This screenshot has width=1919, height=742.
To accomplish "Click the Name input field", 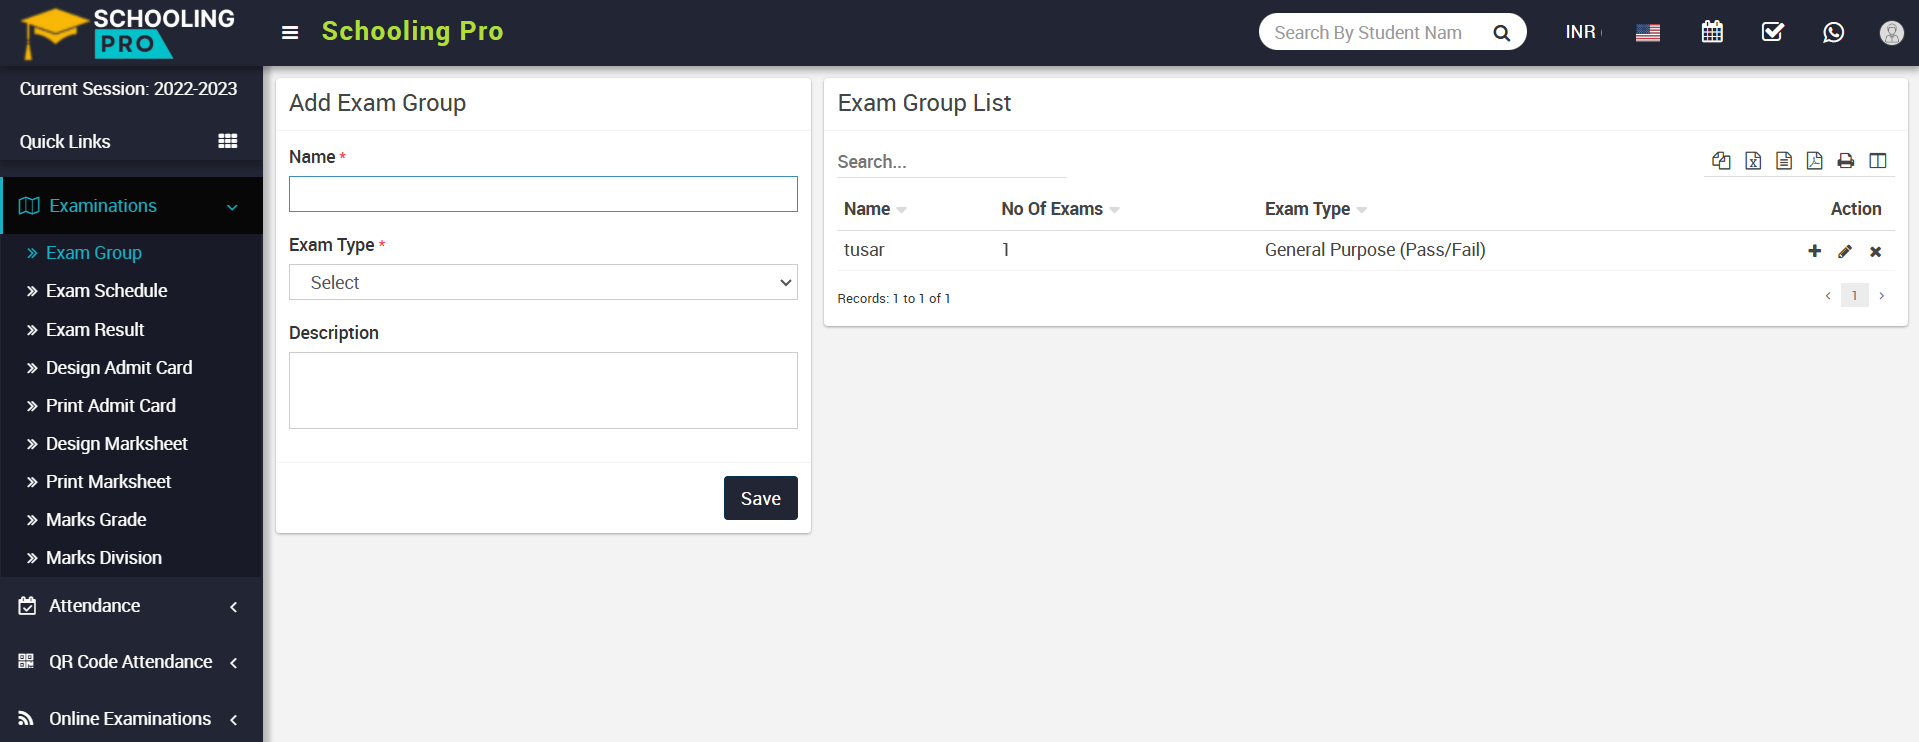I will pyautogui.click(x=543, y=194).
